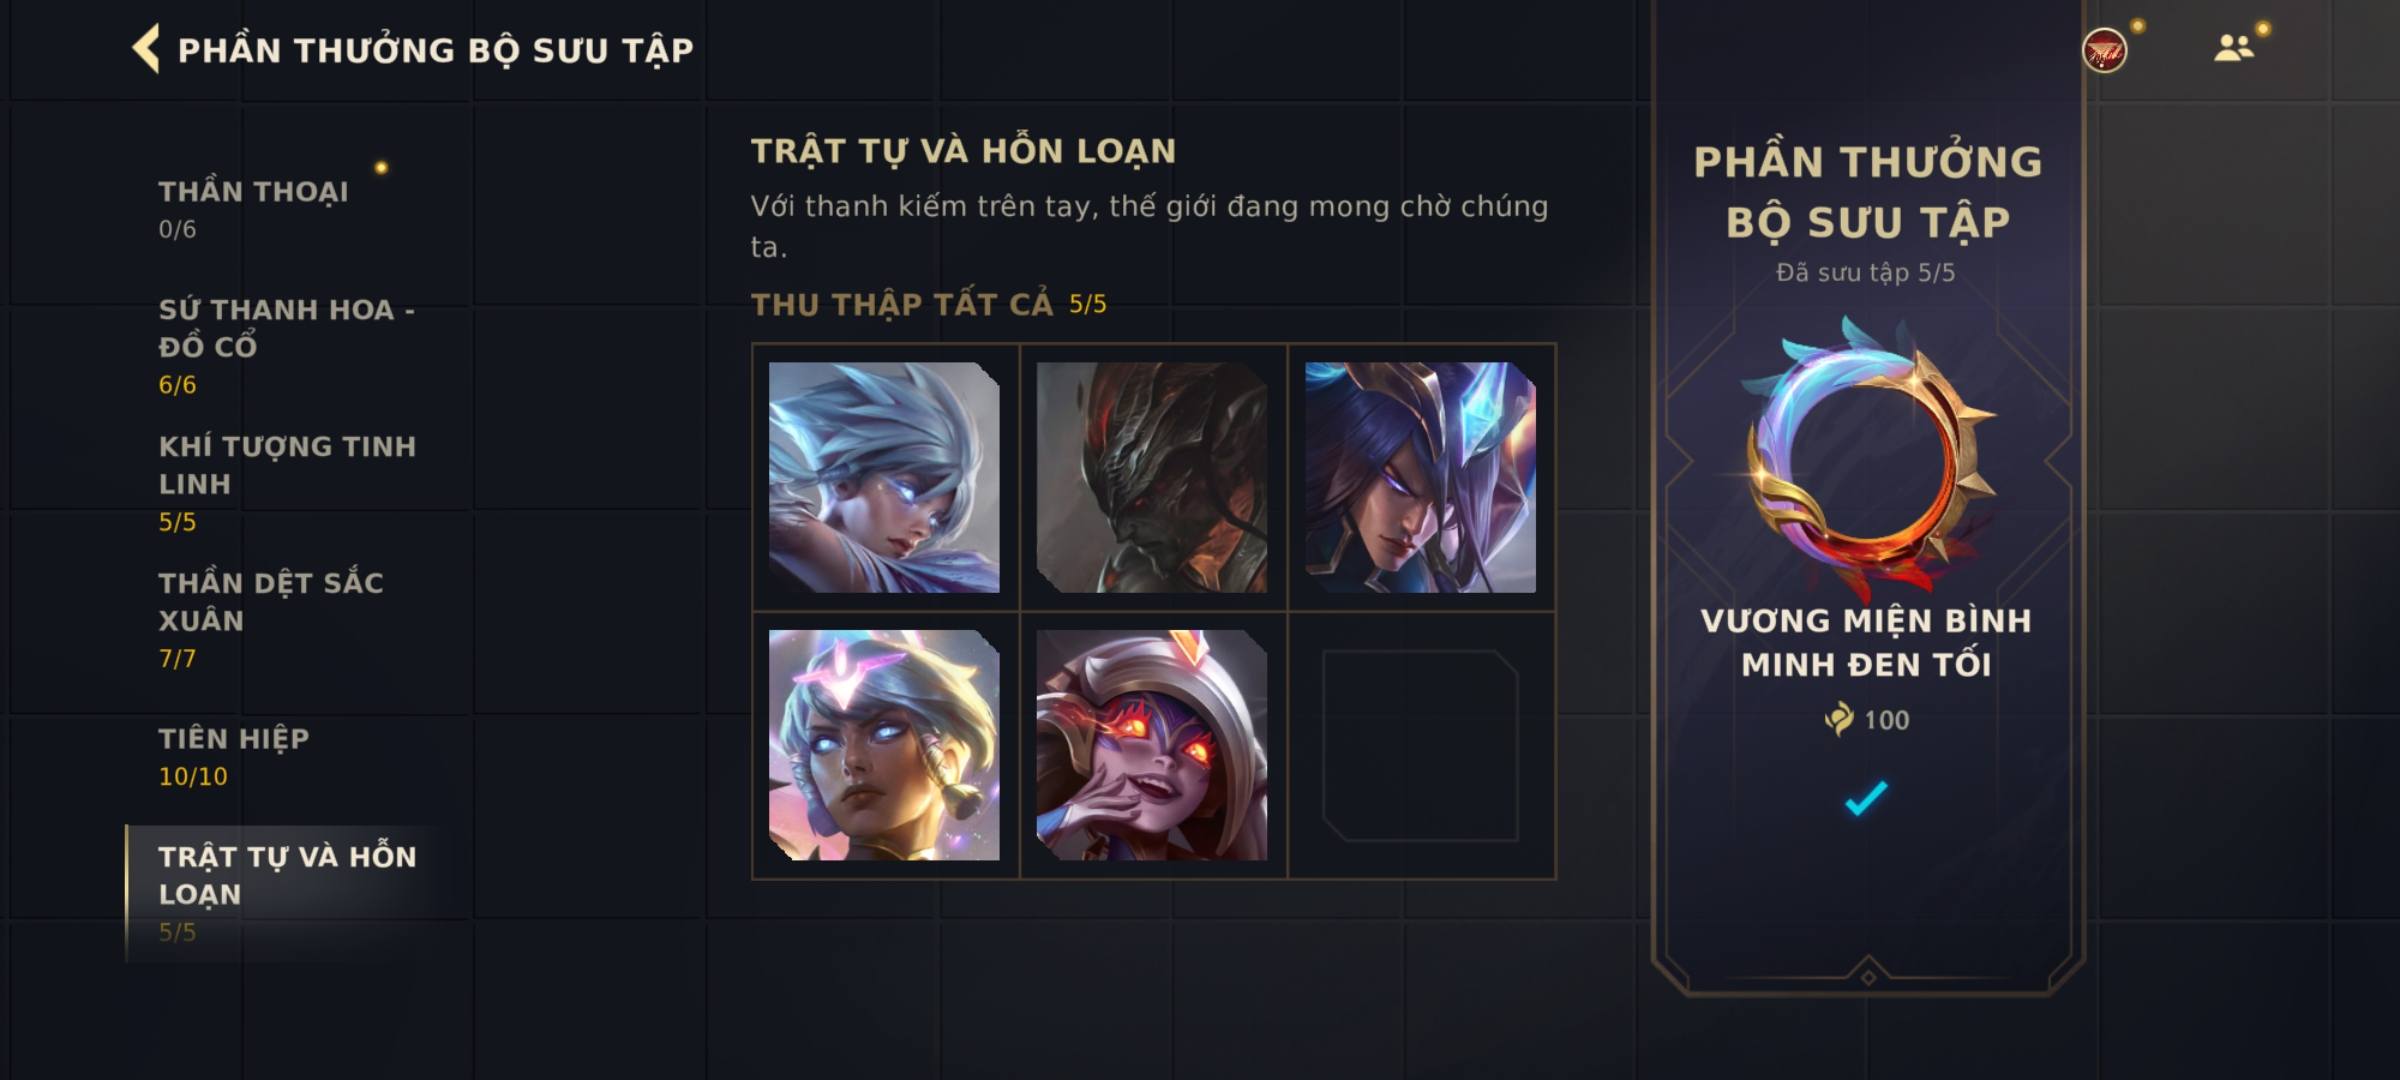Tap the blue claimed checkmark
Image resolution: width=2400 pixels, height=1080 pixels.
(1866, 797)
